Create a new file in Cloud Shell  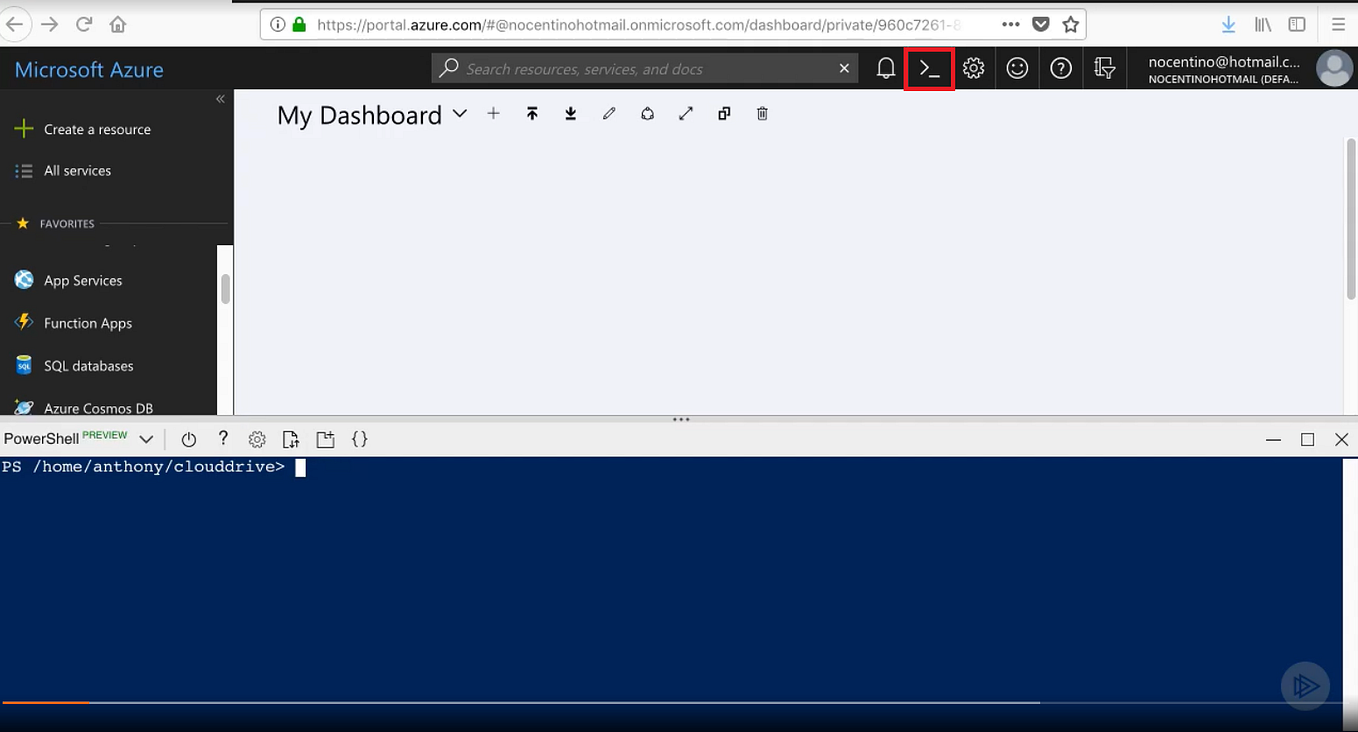click(x=324, y=438)
